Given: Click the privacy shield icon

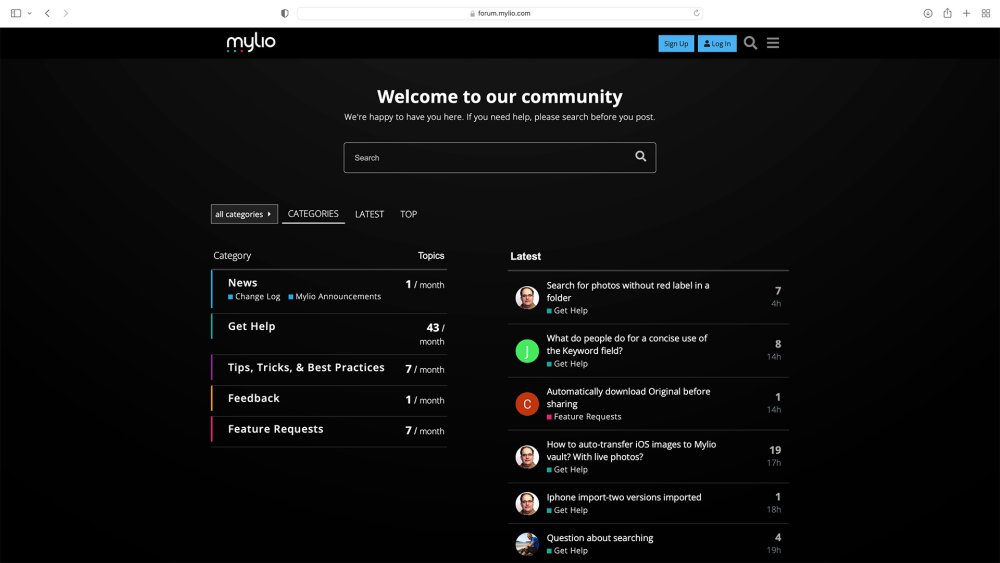Looking at the screenshot, I should [x=284, y=13].
